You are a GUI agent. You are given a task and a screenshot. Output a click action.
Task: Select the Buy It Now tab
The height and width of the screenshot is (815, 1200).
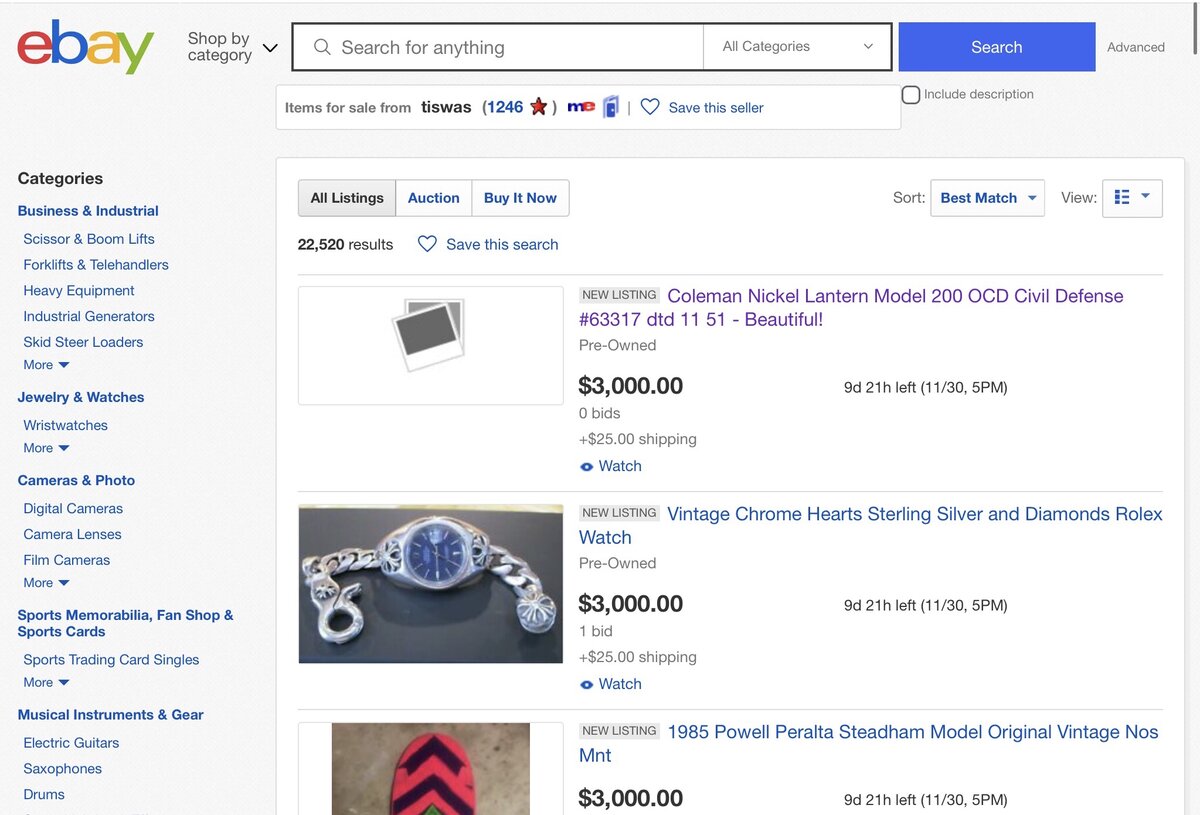coord(520,198)
